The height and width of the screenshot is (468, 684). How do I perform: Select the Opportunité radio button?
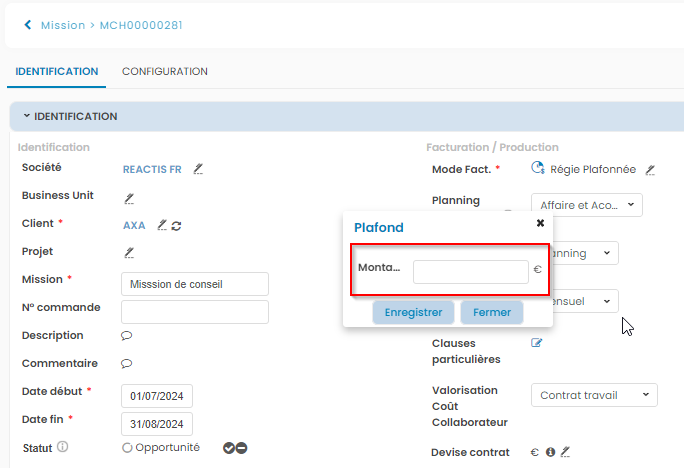coord(127,448)
